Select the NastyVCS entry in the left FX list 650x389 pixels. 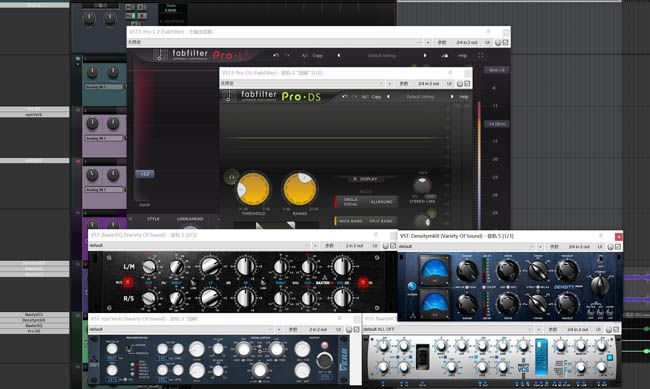click(x=34, y=315)
